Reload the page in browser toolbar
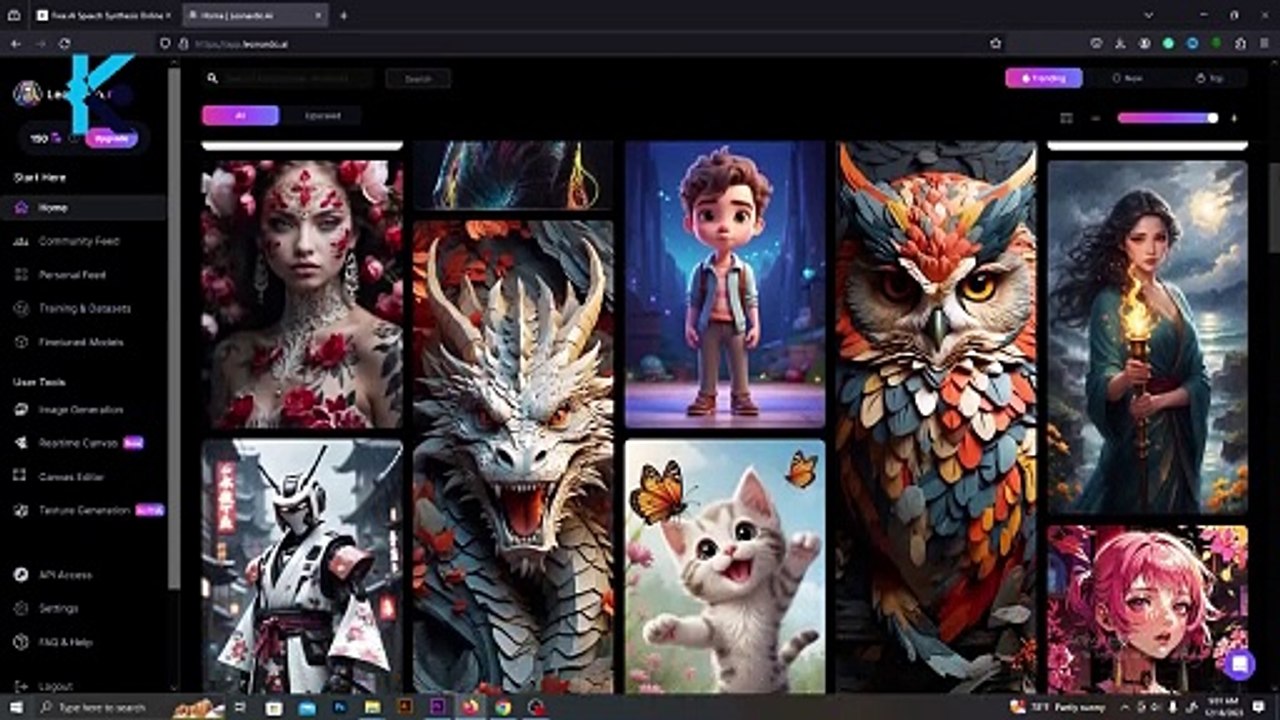This screenshot has height=720, width=1280. pyautogui.click(x=64, y=44)
